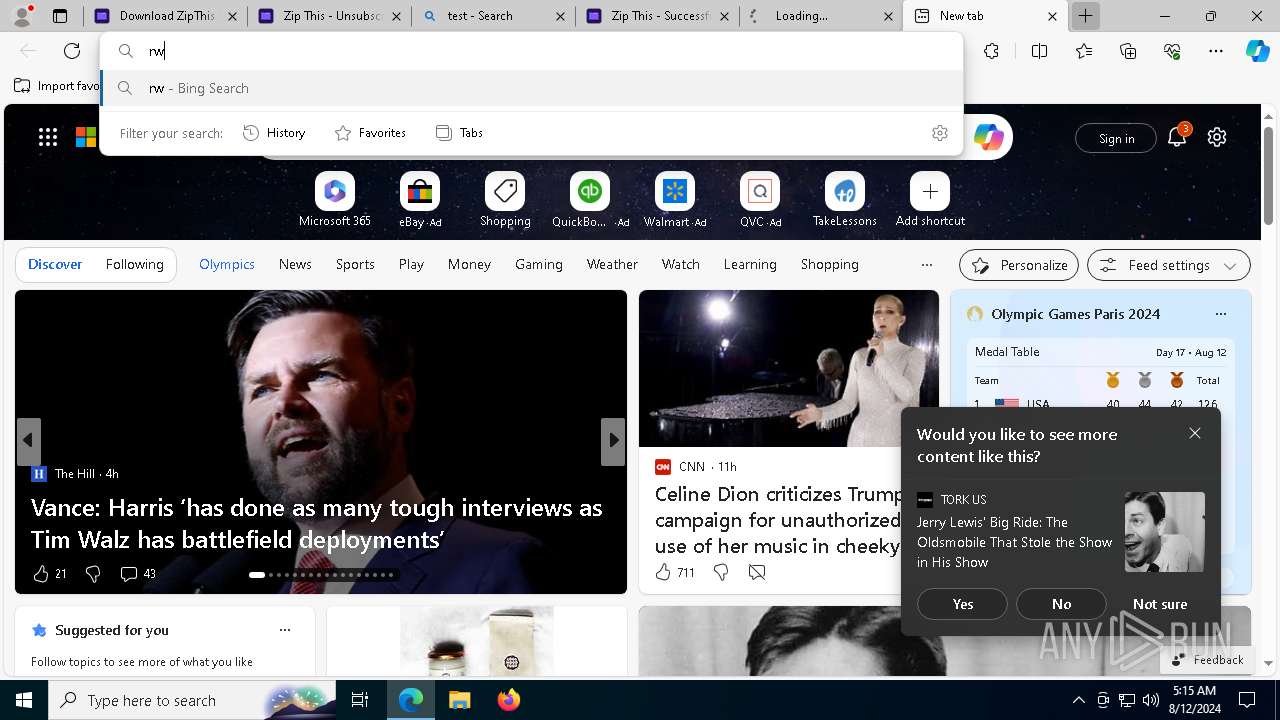1280x720 pixels.
Task: Filter search by History
Action: pos(274,133)
